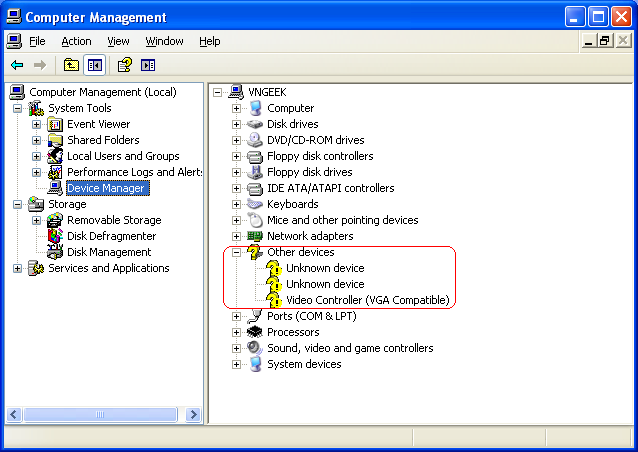The image size is (638, 452).
Task: Select Disk Management in the left tree
Action: [109, 252]
